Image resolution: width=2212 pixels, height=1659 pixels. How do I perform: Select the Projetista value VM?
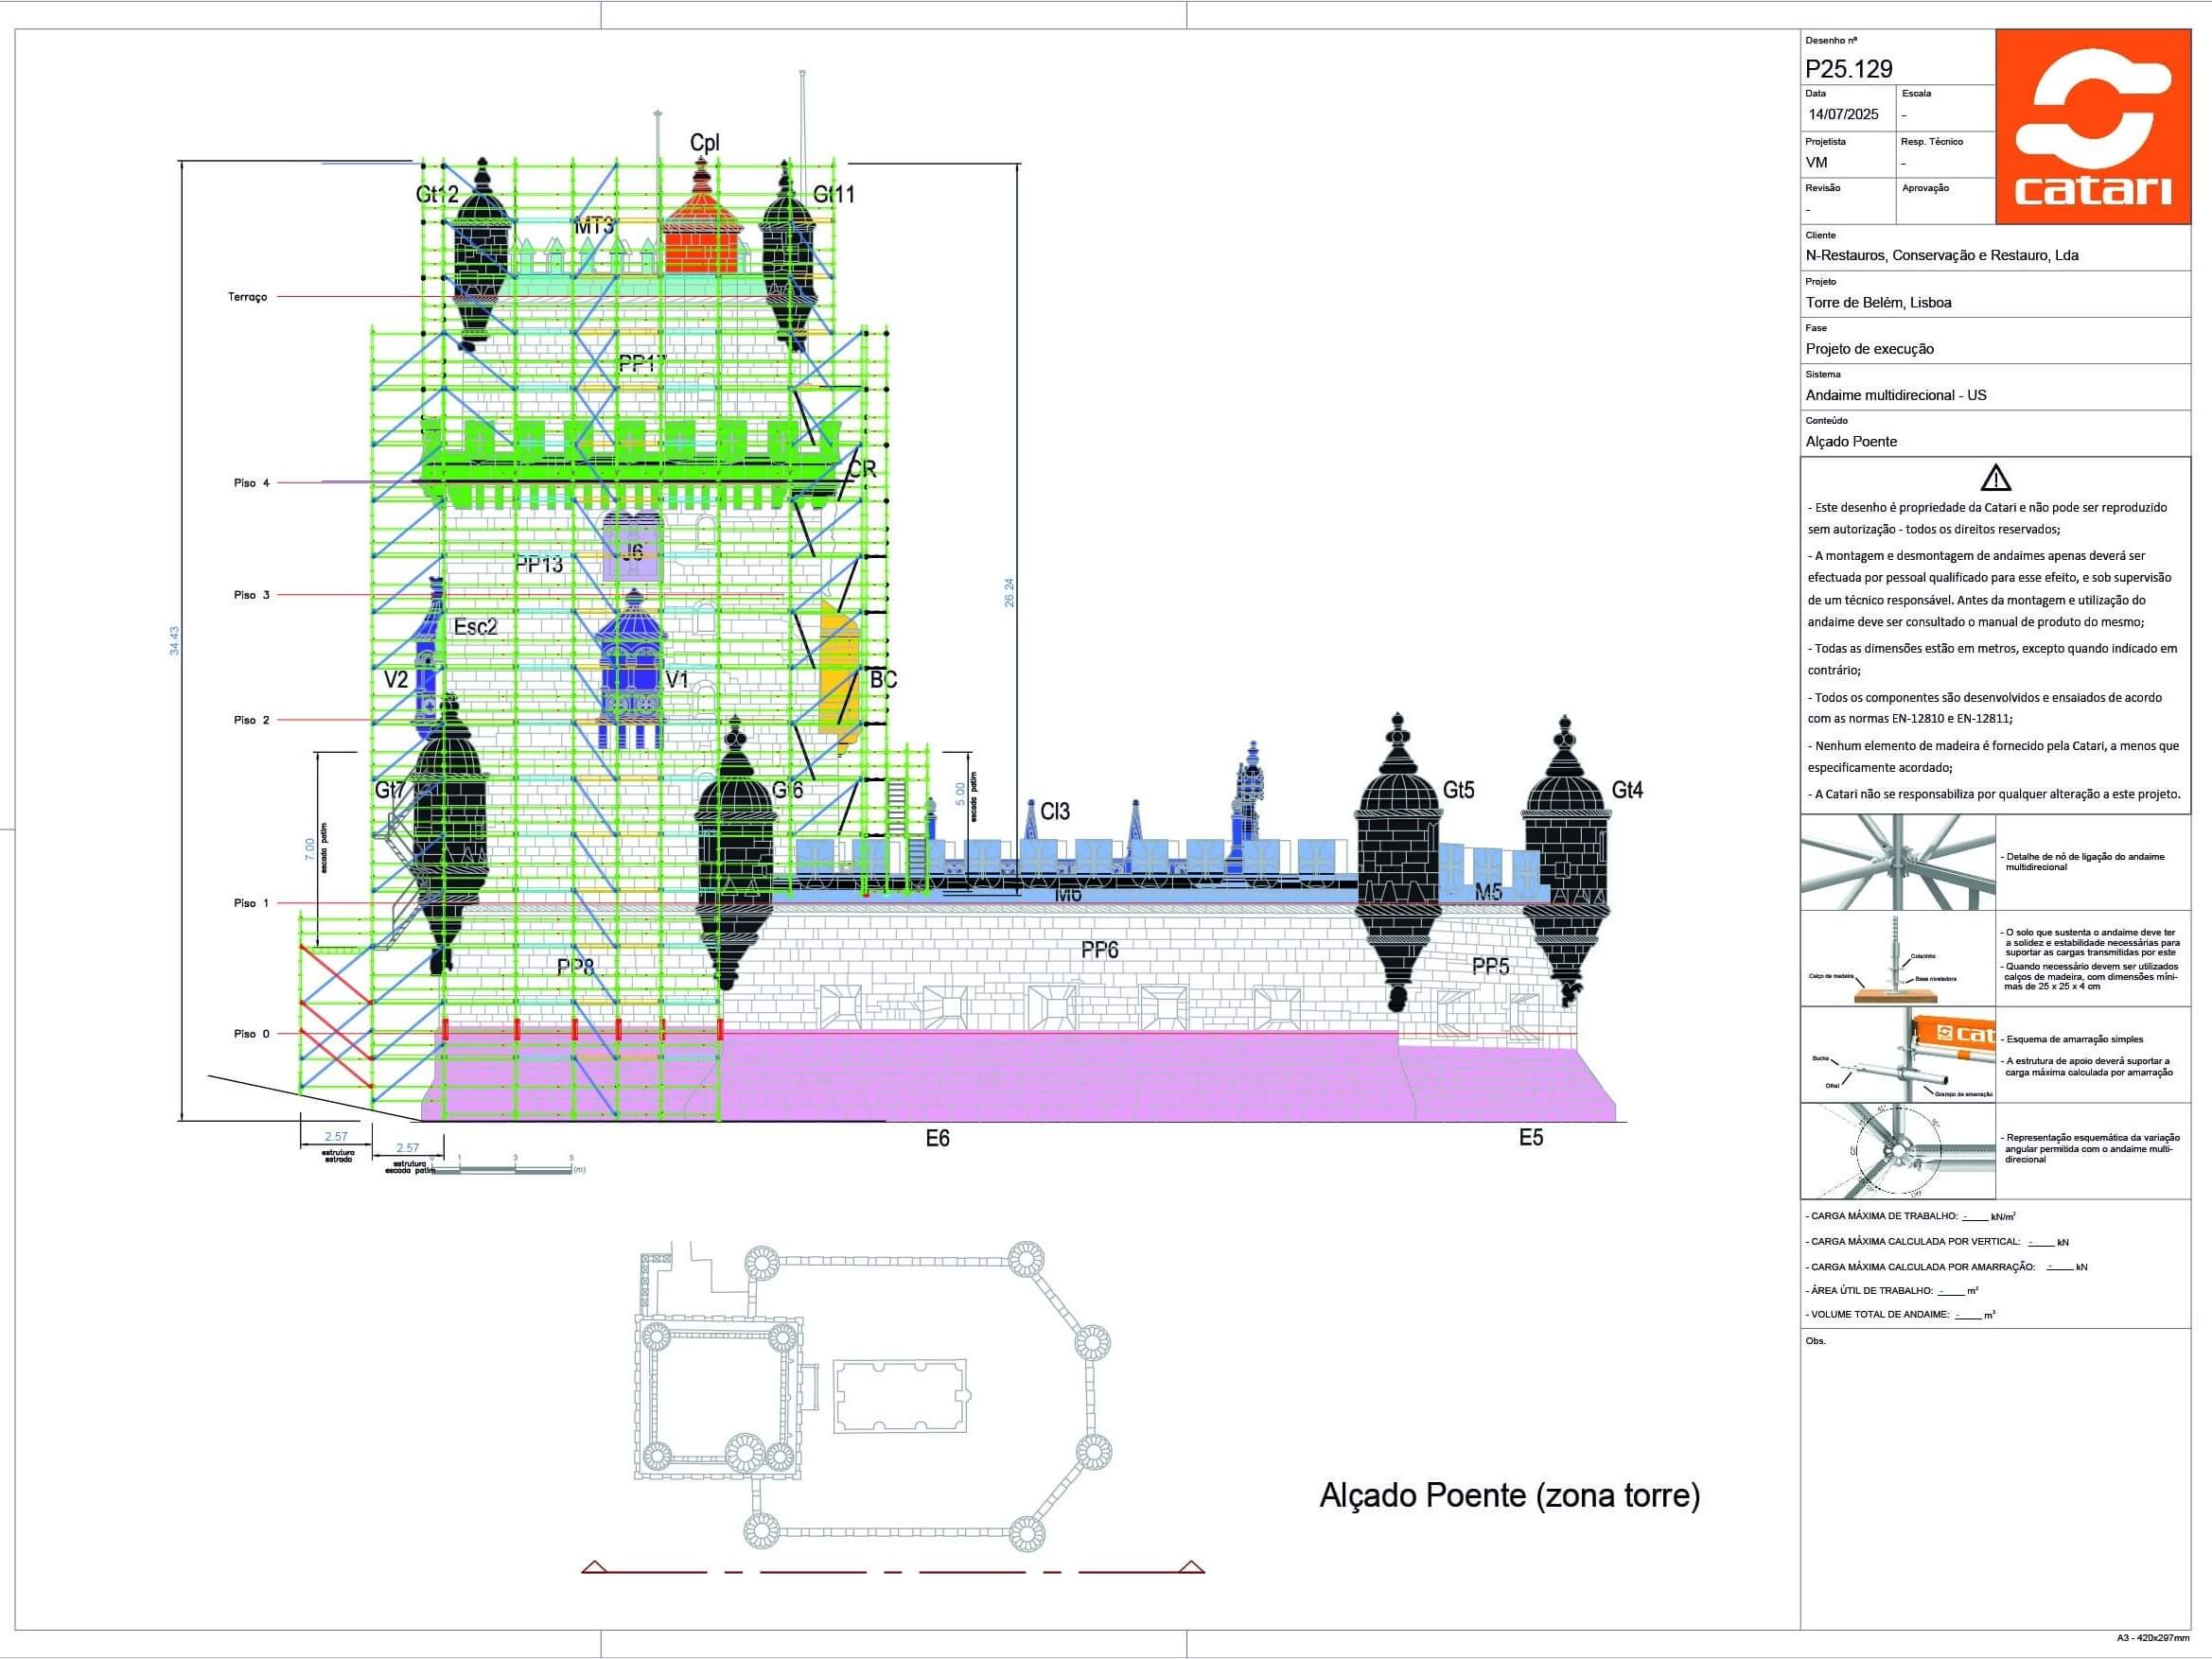point(1817,162)
